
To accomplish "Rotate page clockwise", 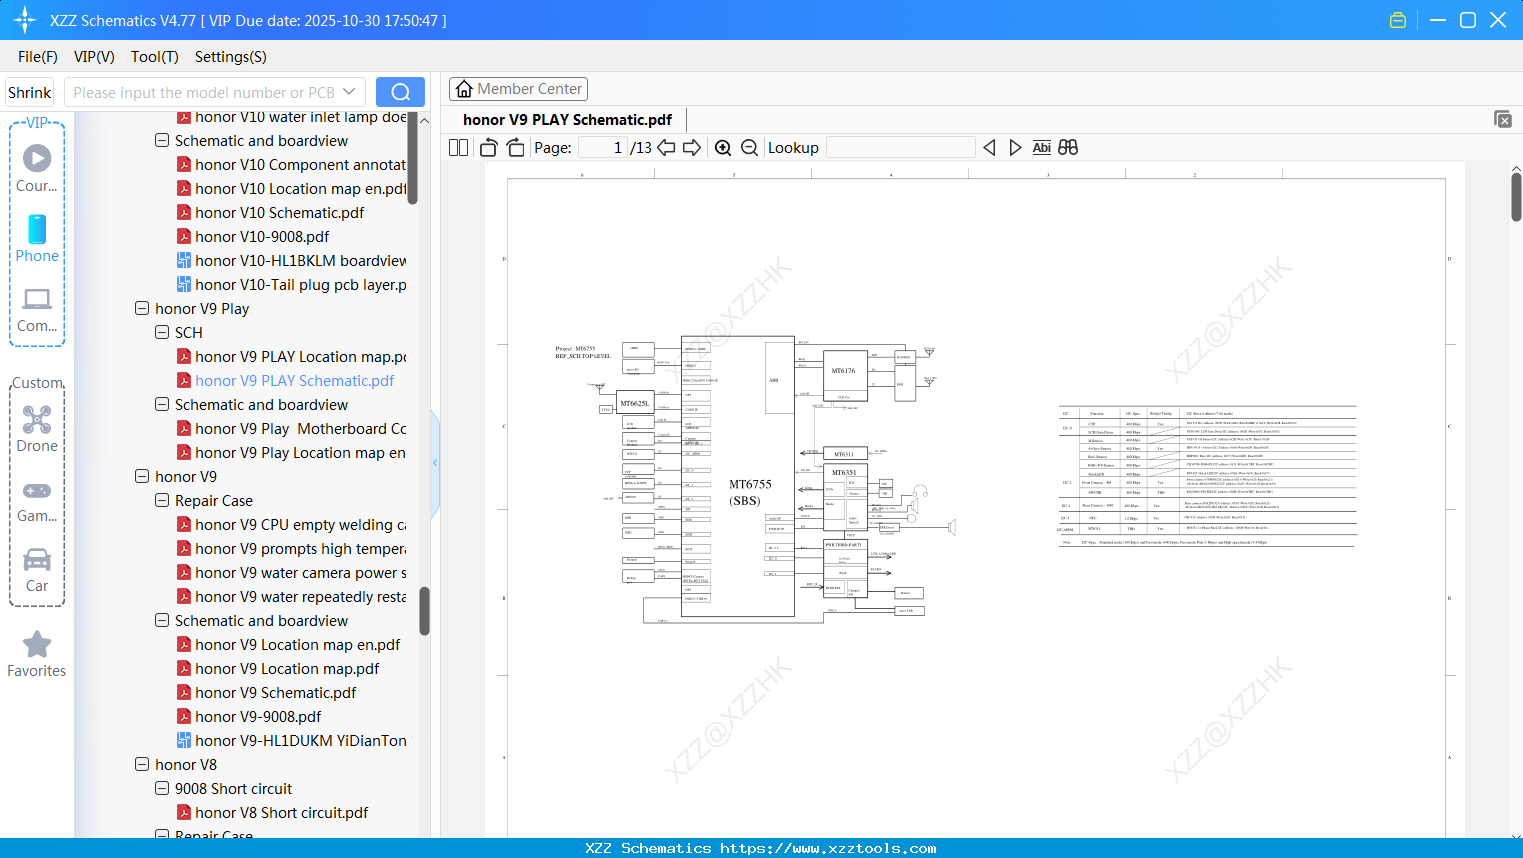I will tap(515, 148).
